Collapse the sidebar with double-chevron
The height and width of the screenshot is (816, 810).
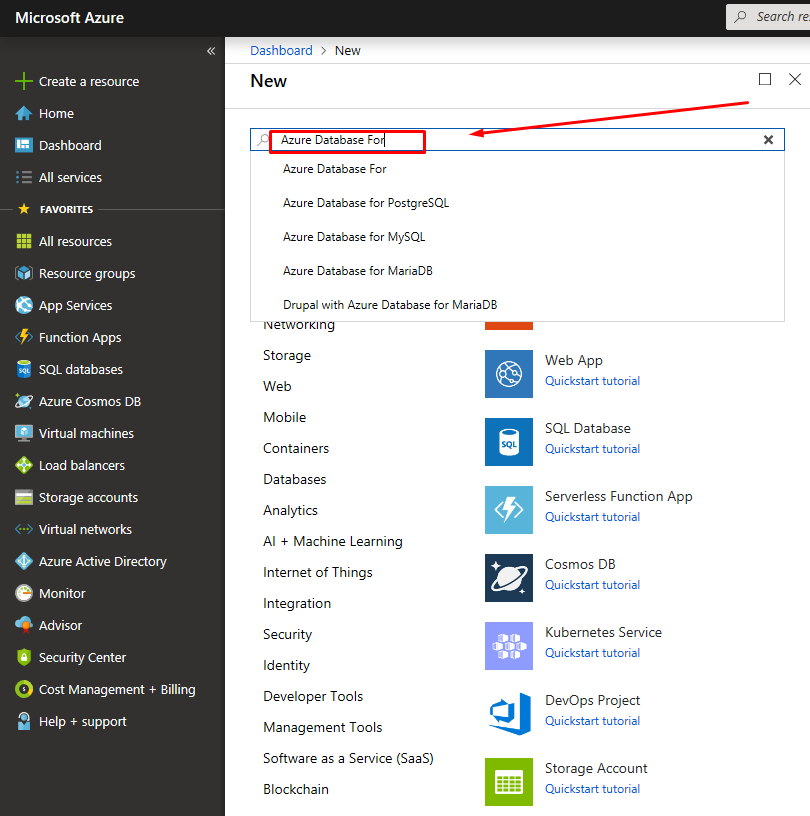pyautogui.click(x=211, y=51)
